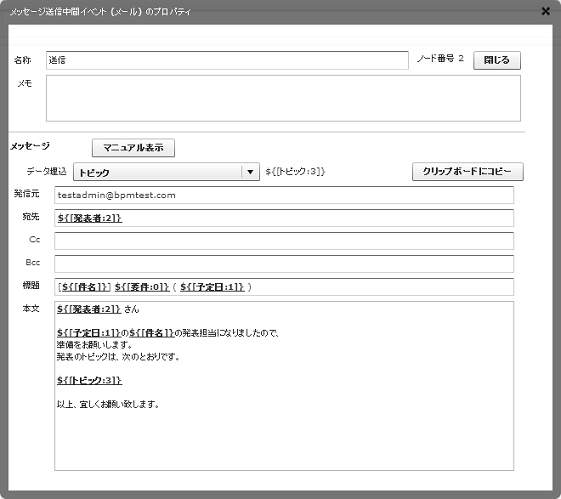Click inside the メモ text area

[x=283, y=98]
